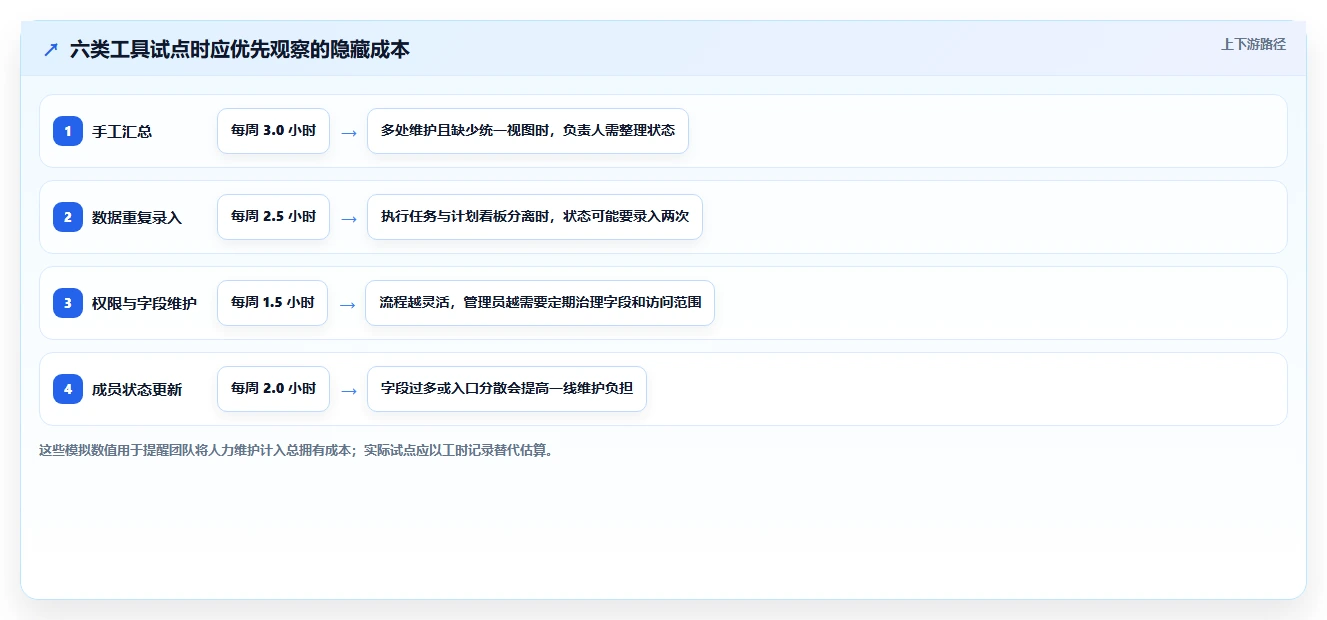
Task: Select the 手工汇总 row label
Action: coord(122,131)
